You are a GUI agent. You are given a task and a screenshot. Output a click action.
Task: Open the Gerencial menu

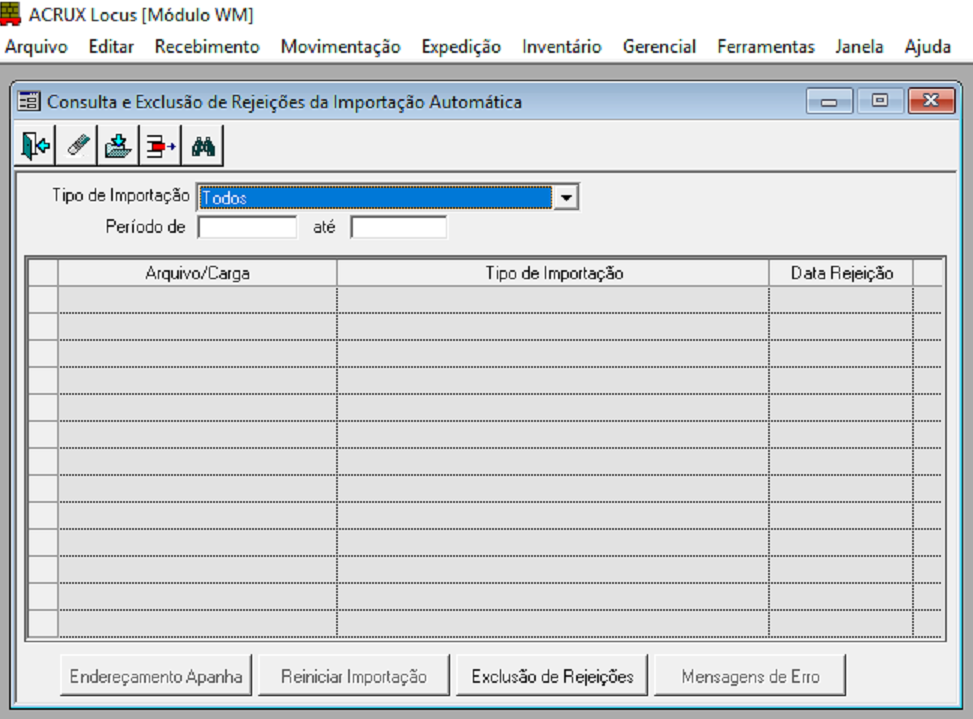coord(659,47)
